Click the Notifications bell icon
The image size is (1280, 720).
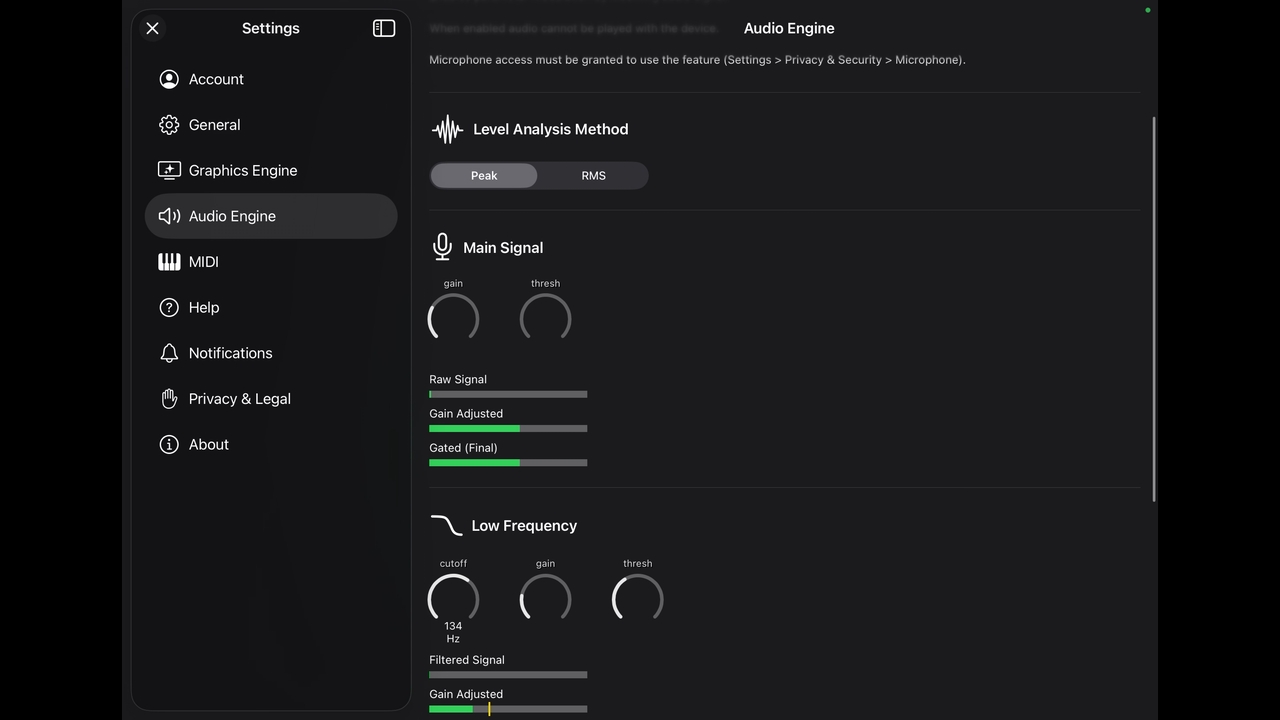coord(169,353)
